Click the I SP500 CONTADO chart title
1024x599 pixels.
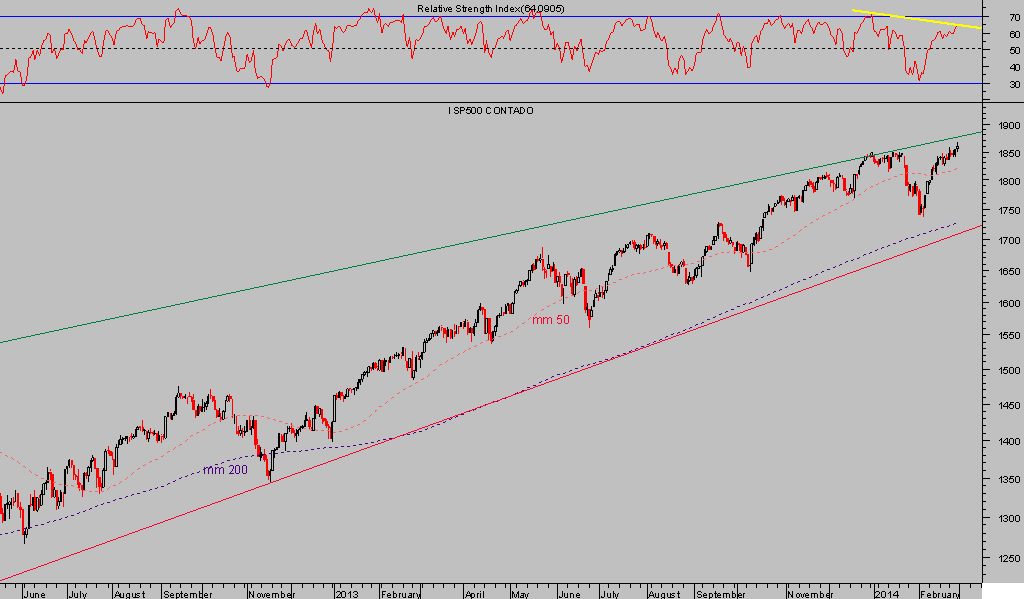click(490, 110)
